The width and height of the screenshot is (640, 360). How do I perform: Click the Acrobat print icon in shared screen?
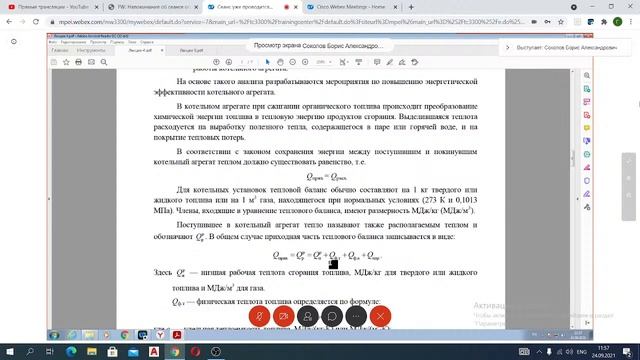(x=78, y=62)
